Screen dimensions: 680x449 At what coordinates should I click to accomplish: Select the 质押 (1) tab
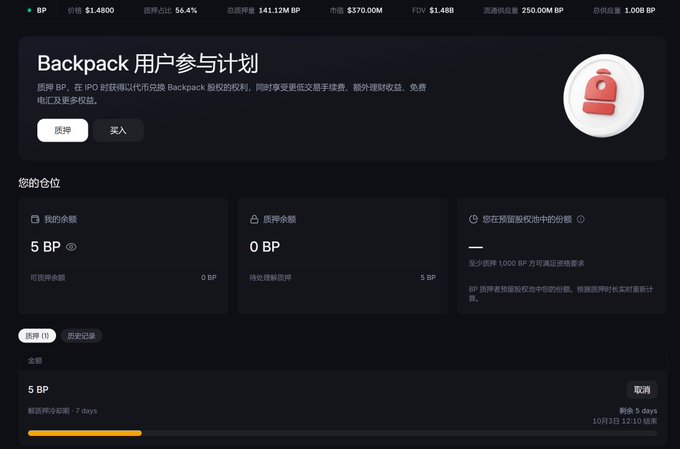pyautogui.click(x=37, y=336)
